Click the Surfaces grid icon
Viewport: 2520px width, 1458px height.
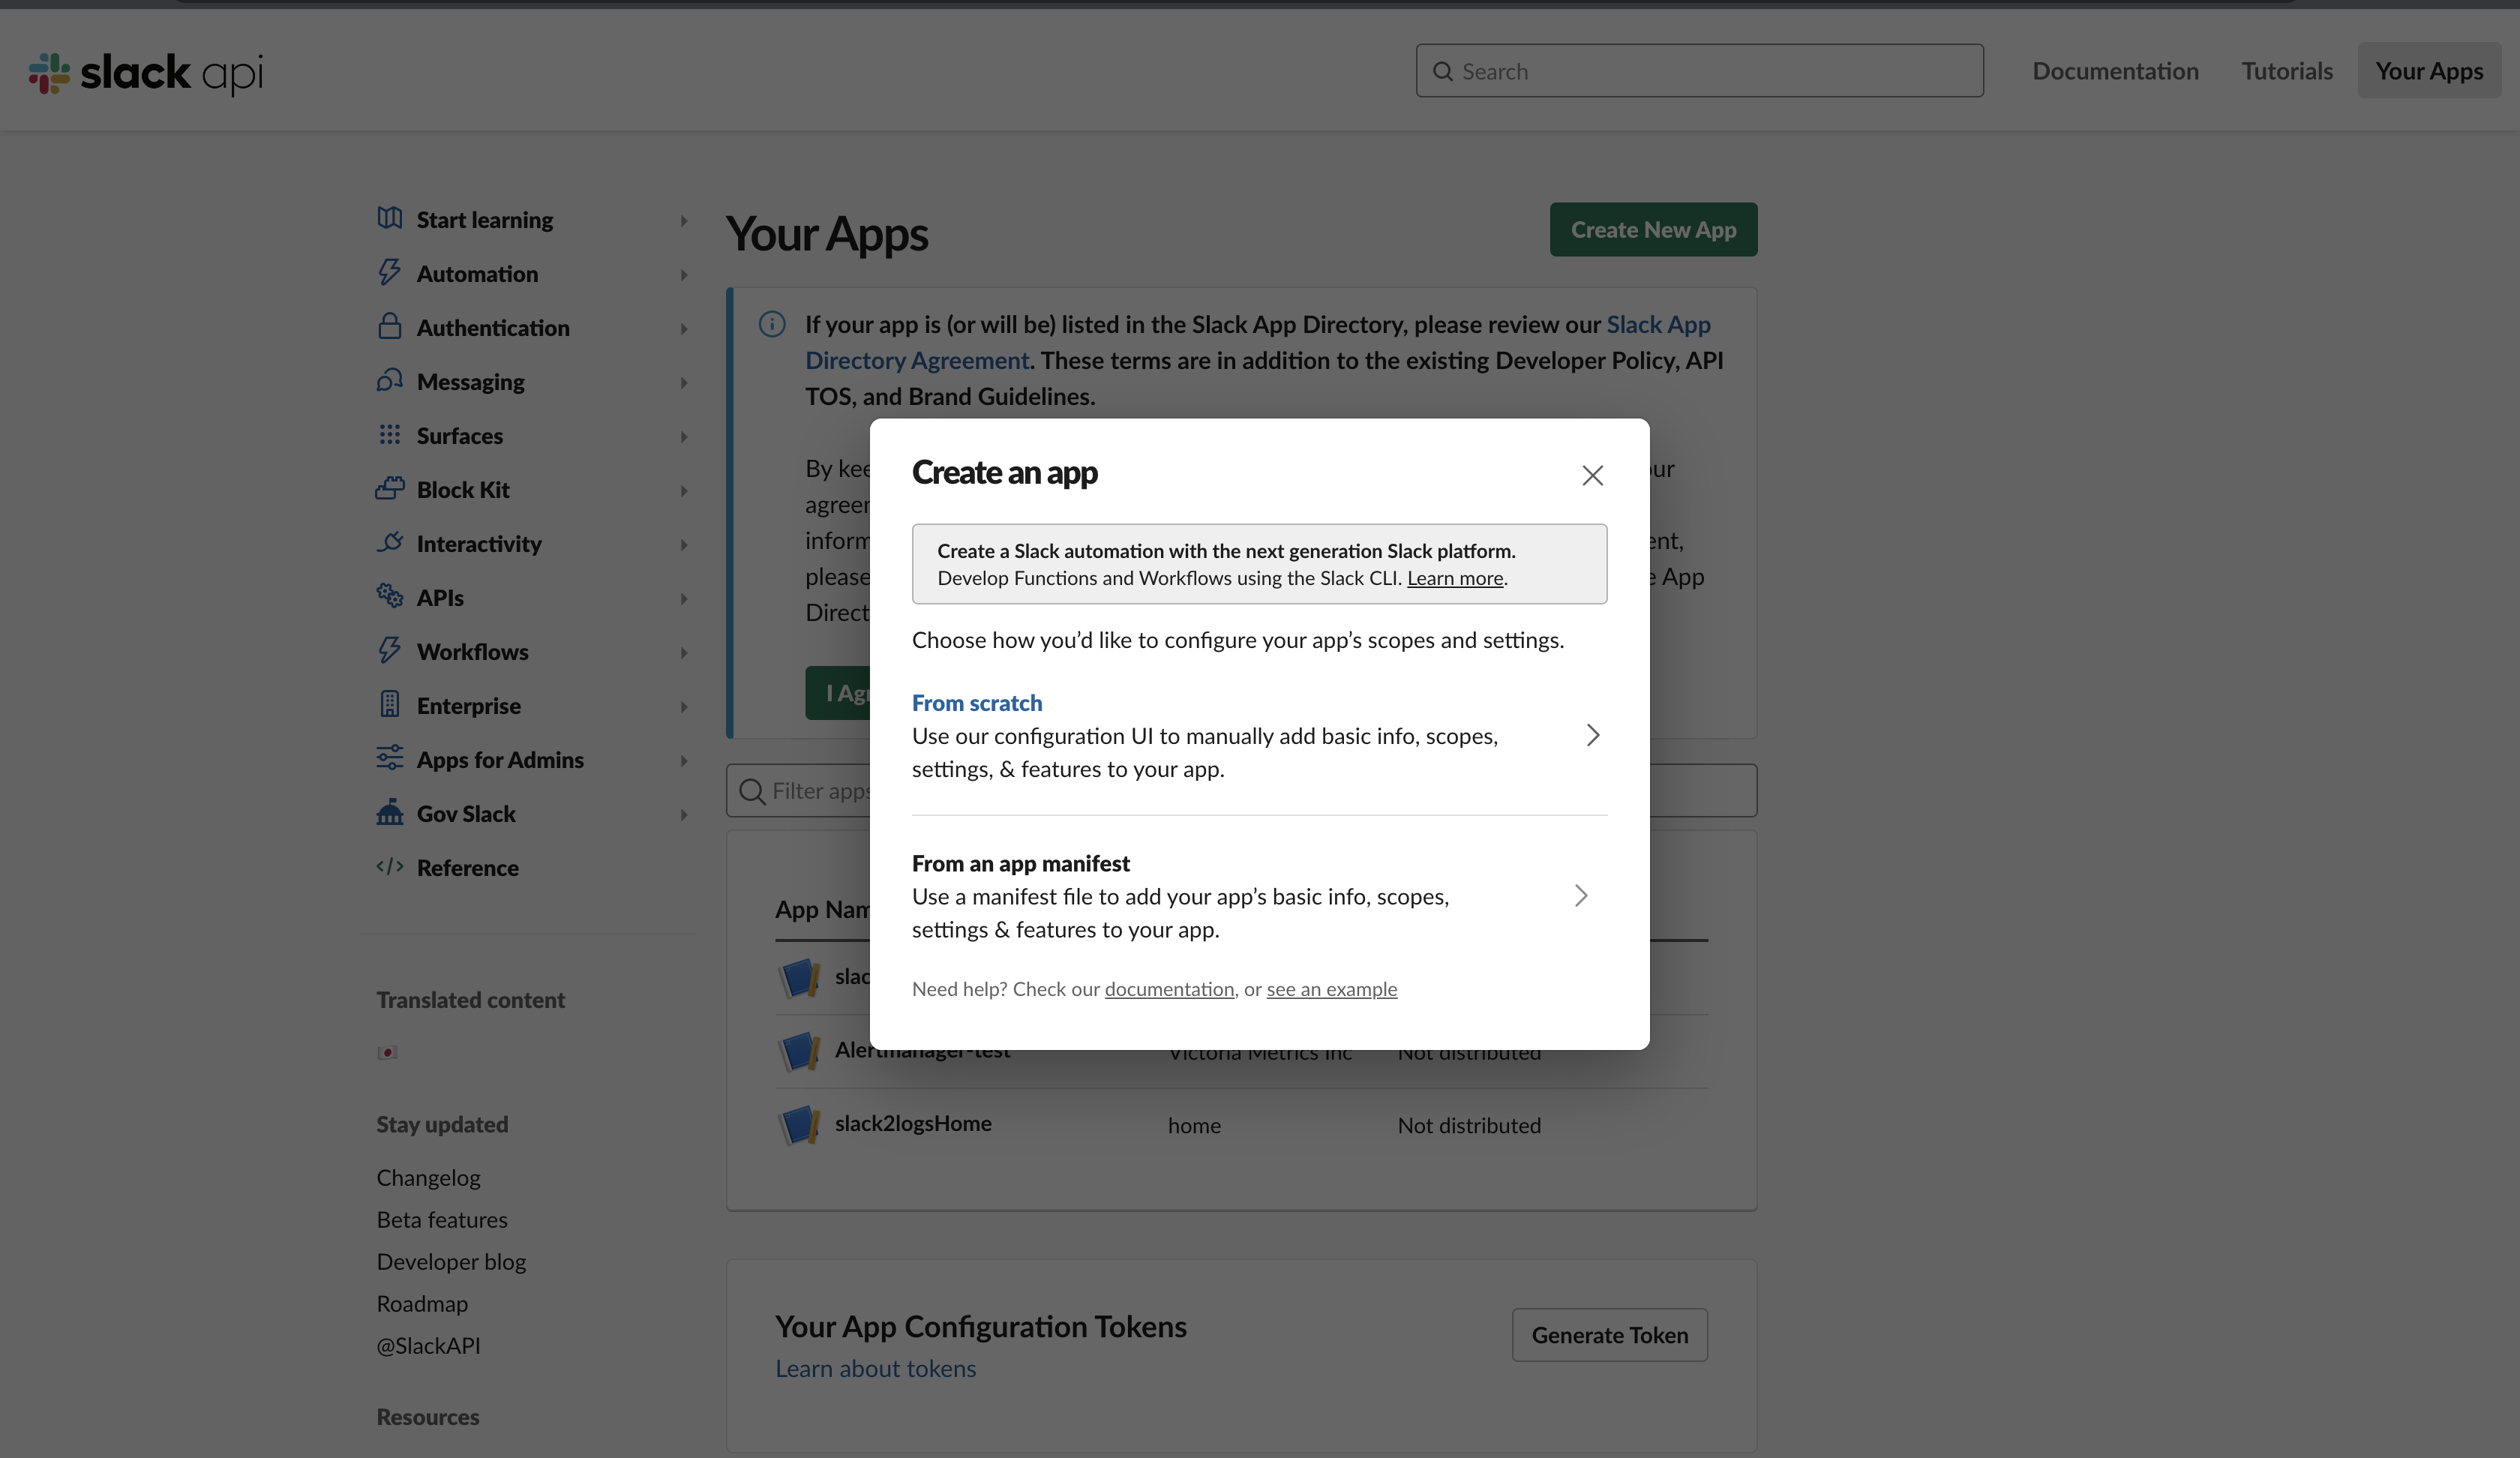click(x=389, y=434)
